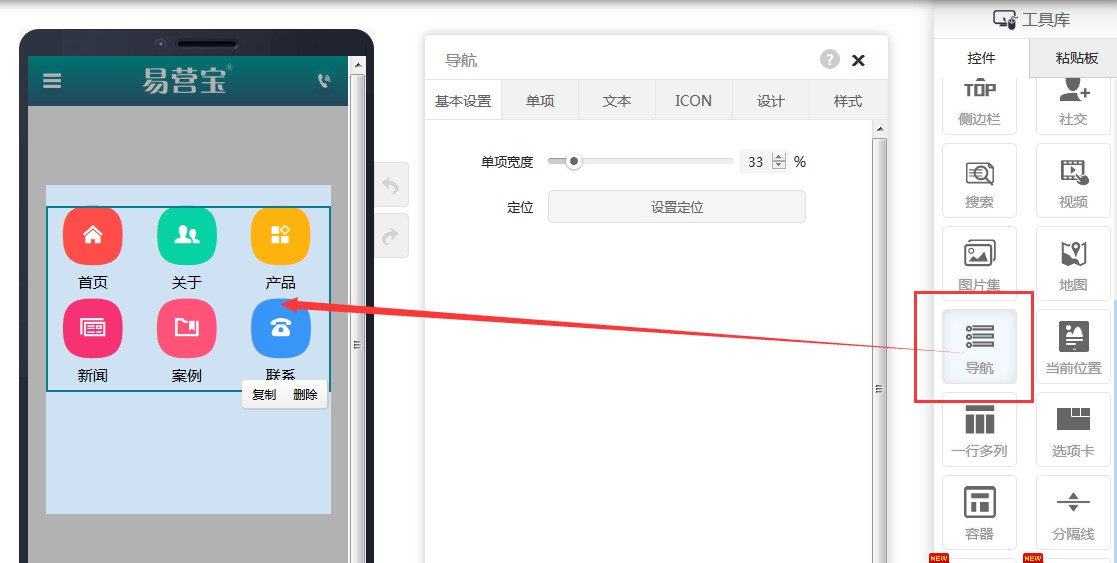Image resolution: width=1117 pixels, height=563 pixels.
Task: Choose the 社交 social widget
Action: 1073,104
